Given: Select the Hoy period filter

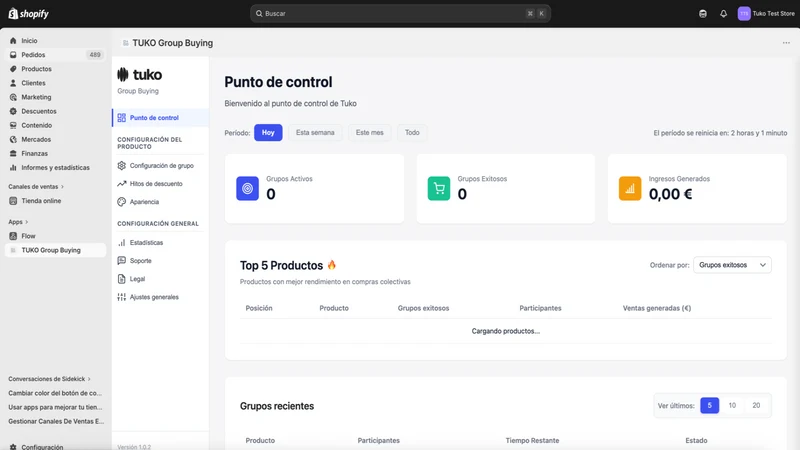Looking at the screenshot, I should 268,133.
